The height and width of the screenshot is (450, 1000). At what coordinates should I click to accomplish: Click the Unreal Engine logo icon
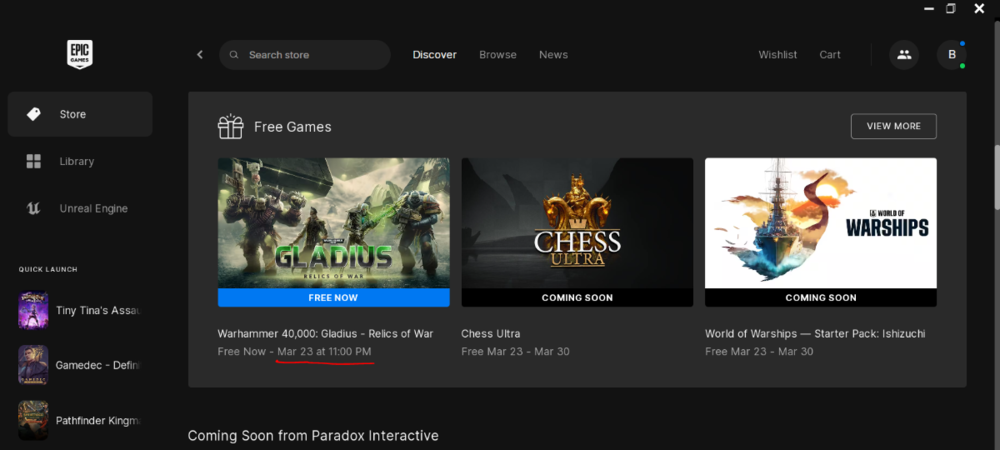[x=33, y=208]
